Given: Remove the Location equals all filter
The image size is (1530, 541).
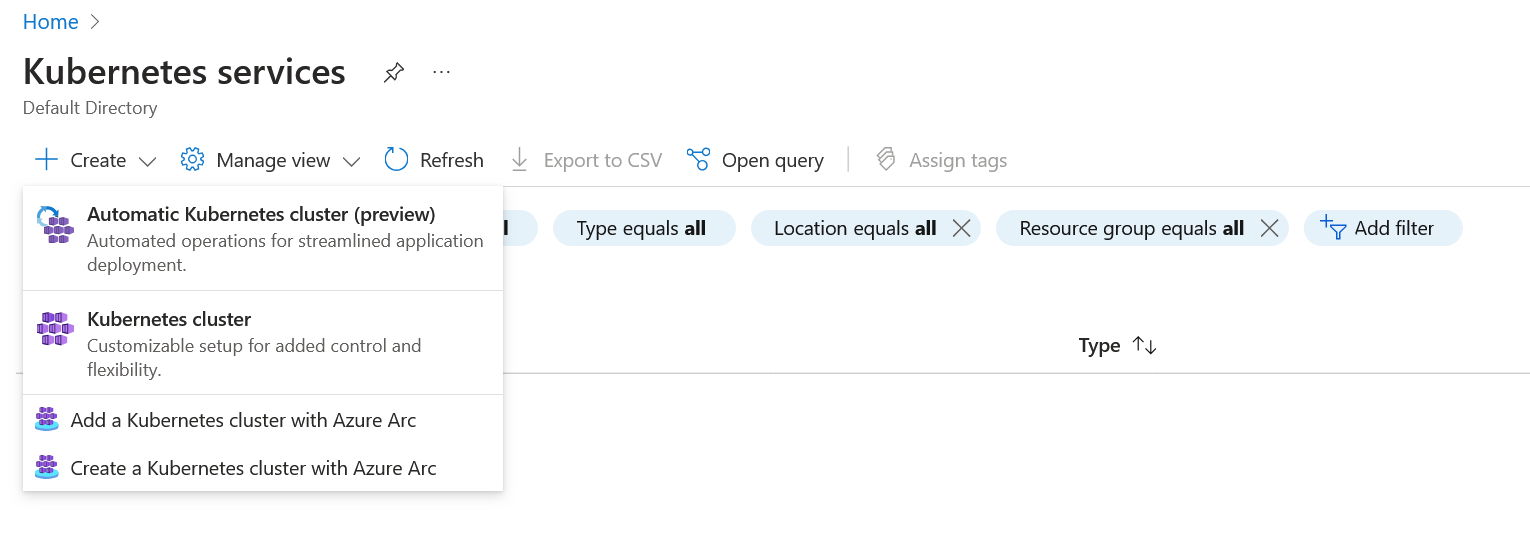Looking at the screenshot, I should [962, 228].
